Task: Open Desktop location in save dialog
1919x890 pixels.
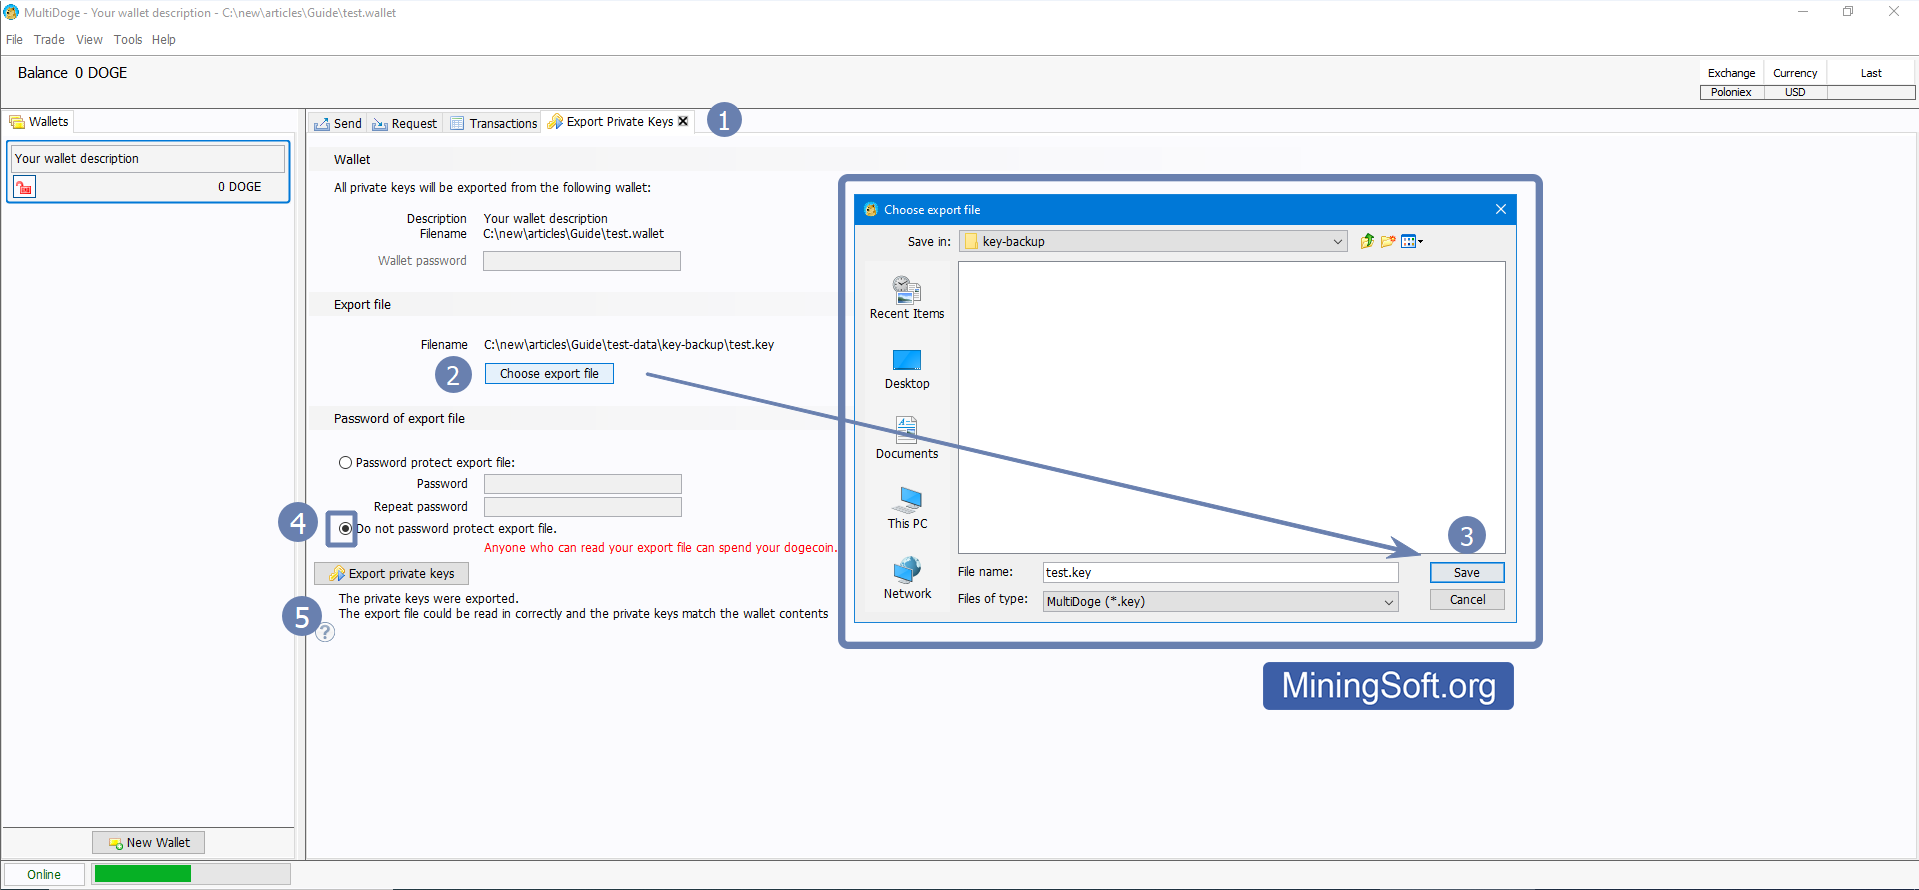Action: click(x=907, y=368)
